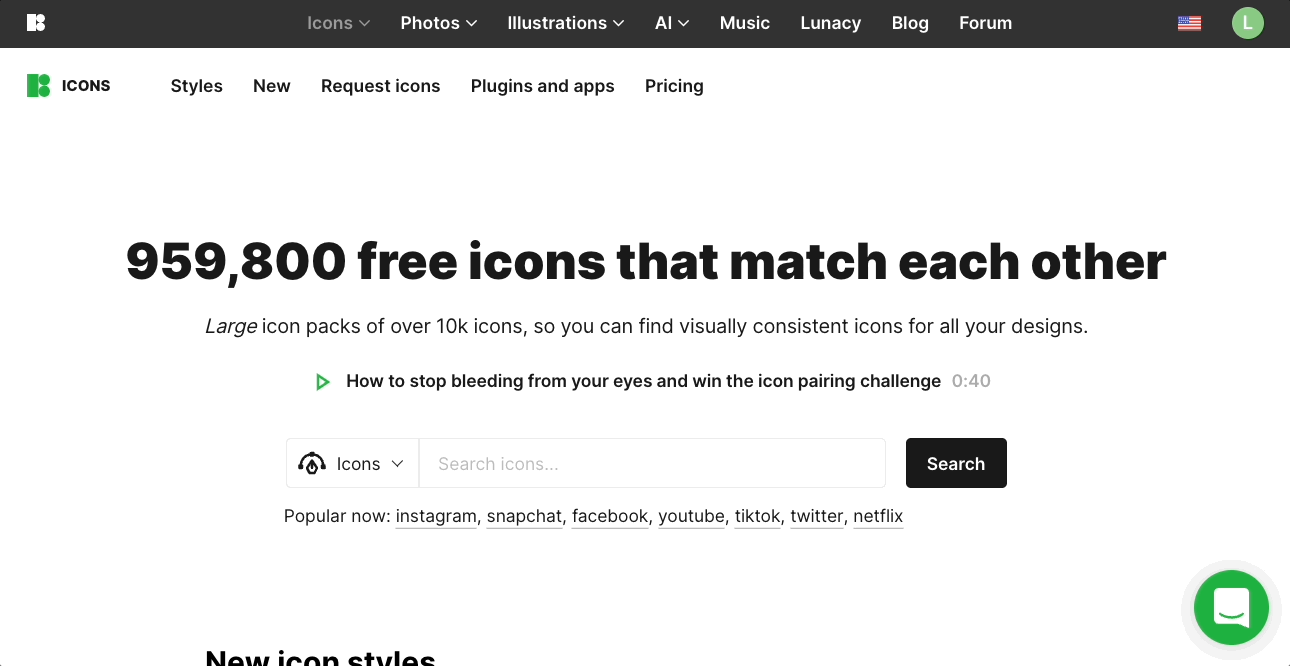This screenshot has height=666, width=1290.
Task: Open the user profile avatar
Action: pyautogui.click(x=1247, y=23)
